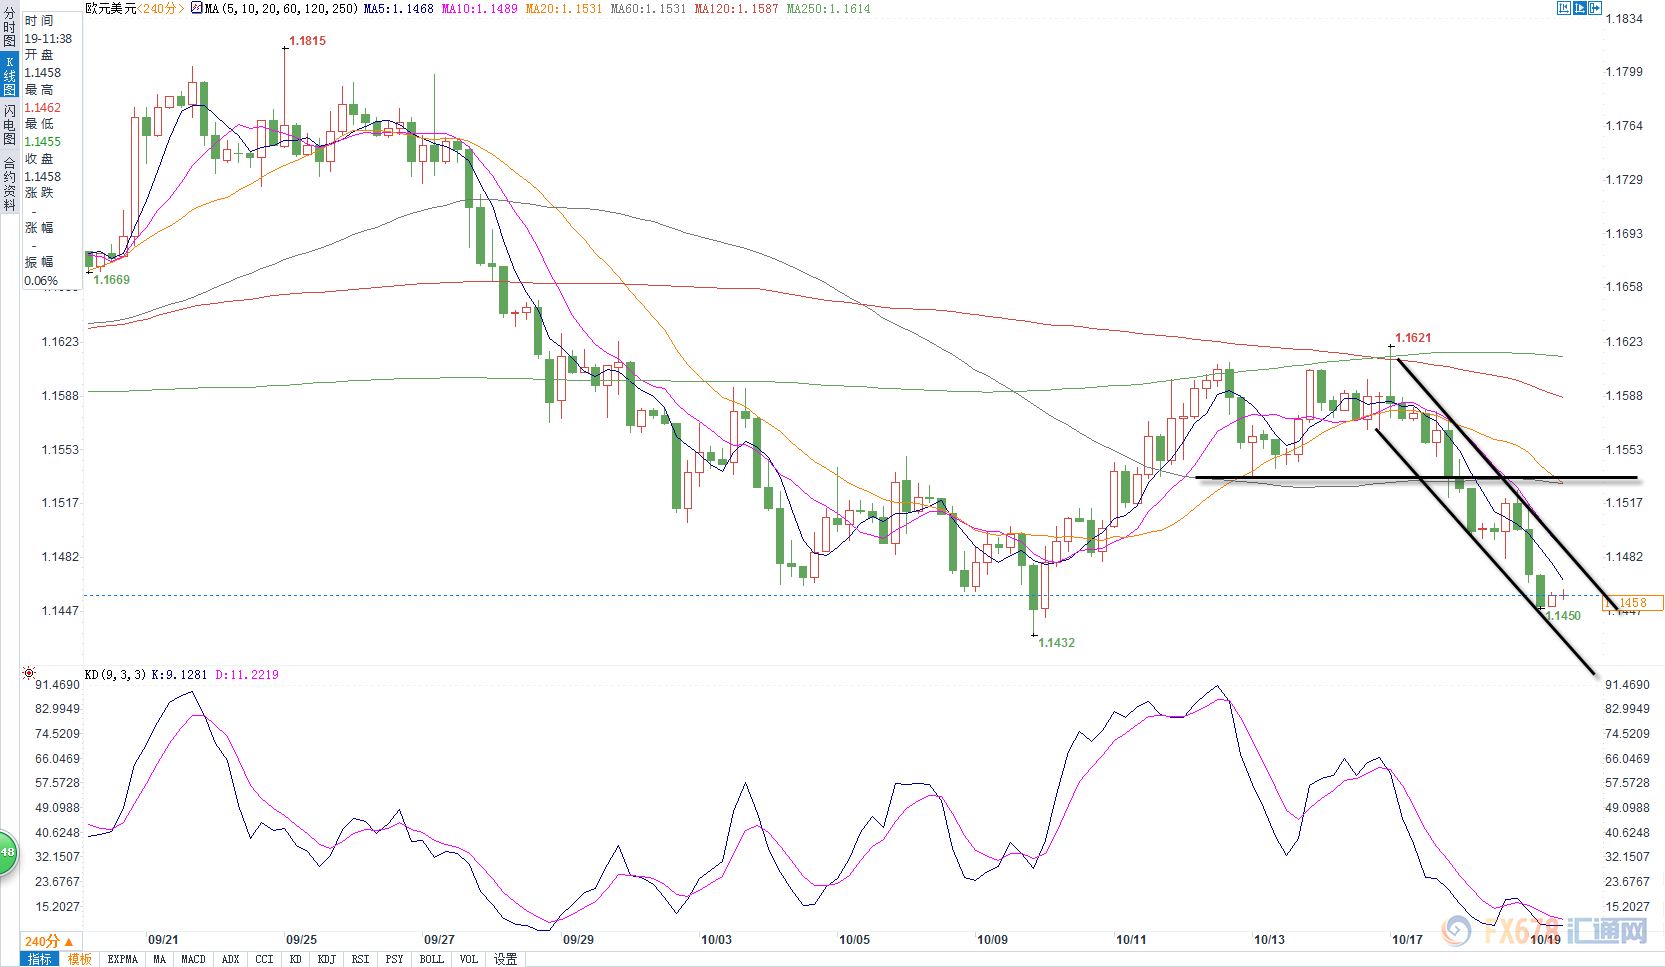1665x967 pixels.
Task: Switch to 分时图 sidebar tab
Action: point(9,27)
